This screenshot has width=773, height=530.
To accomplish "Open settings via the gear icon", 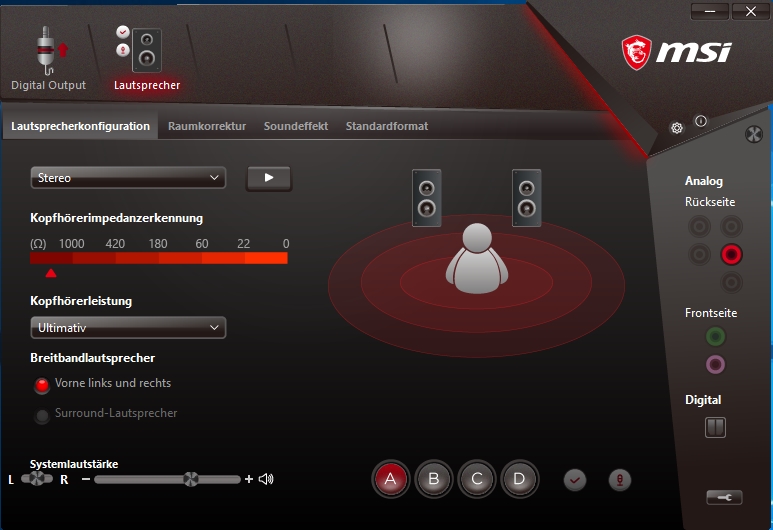I will 677,128.
